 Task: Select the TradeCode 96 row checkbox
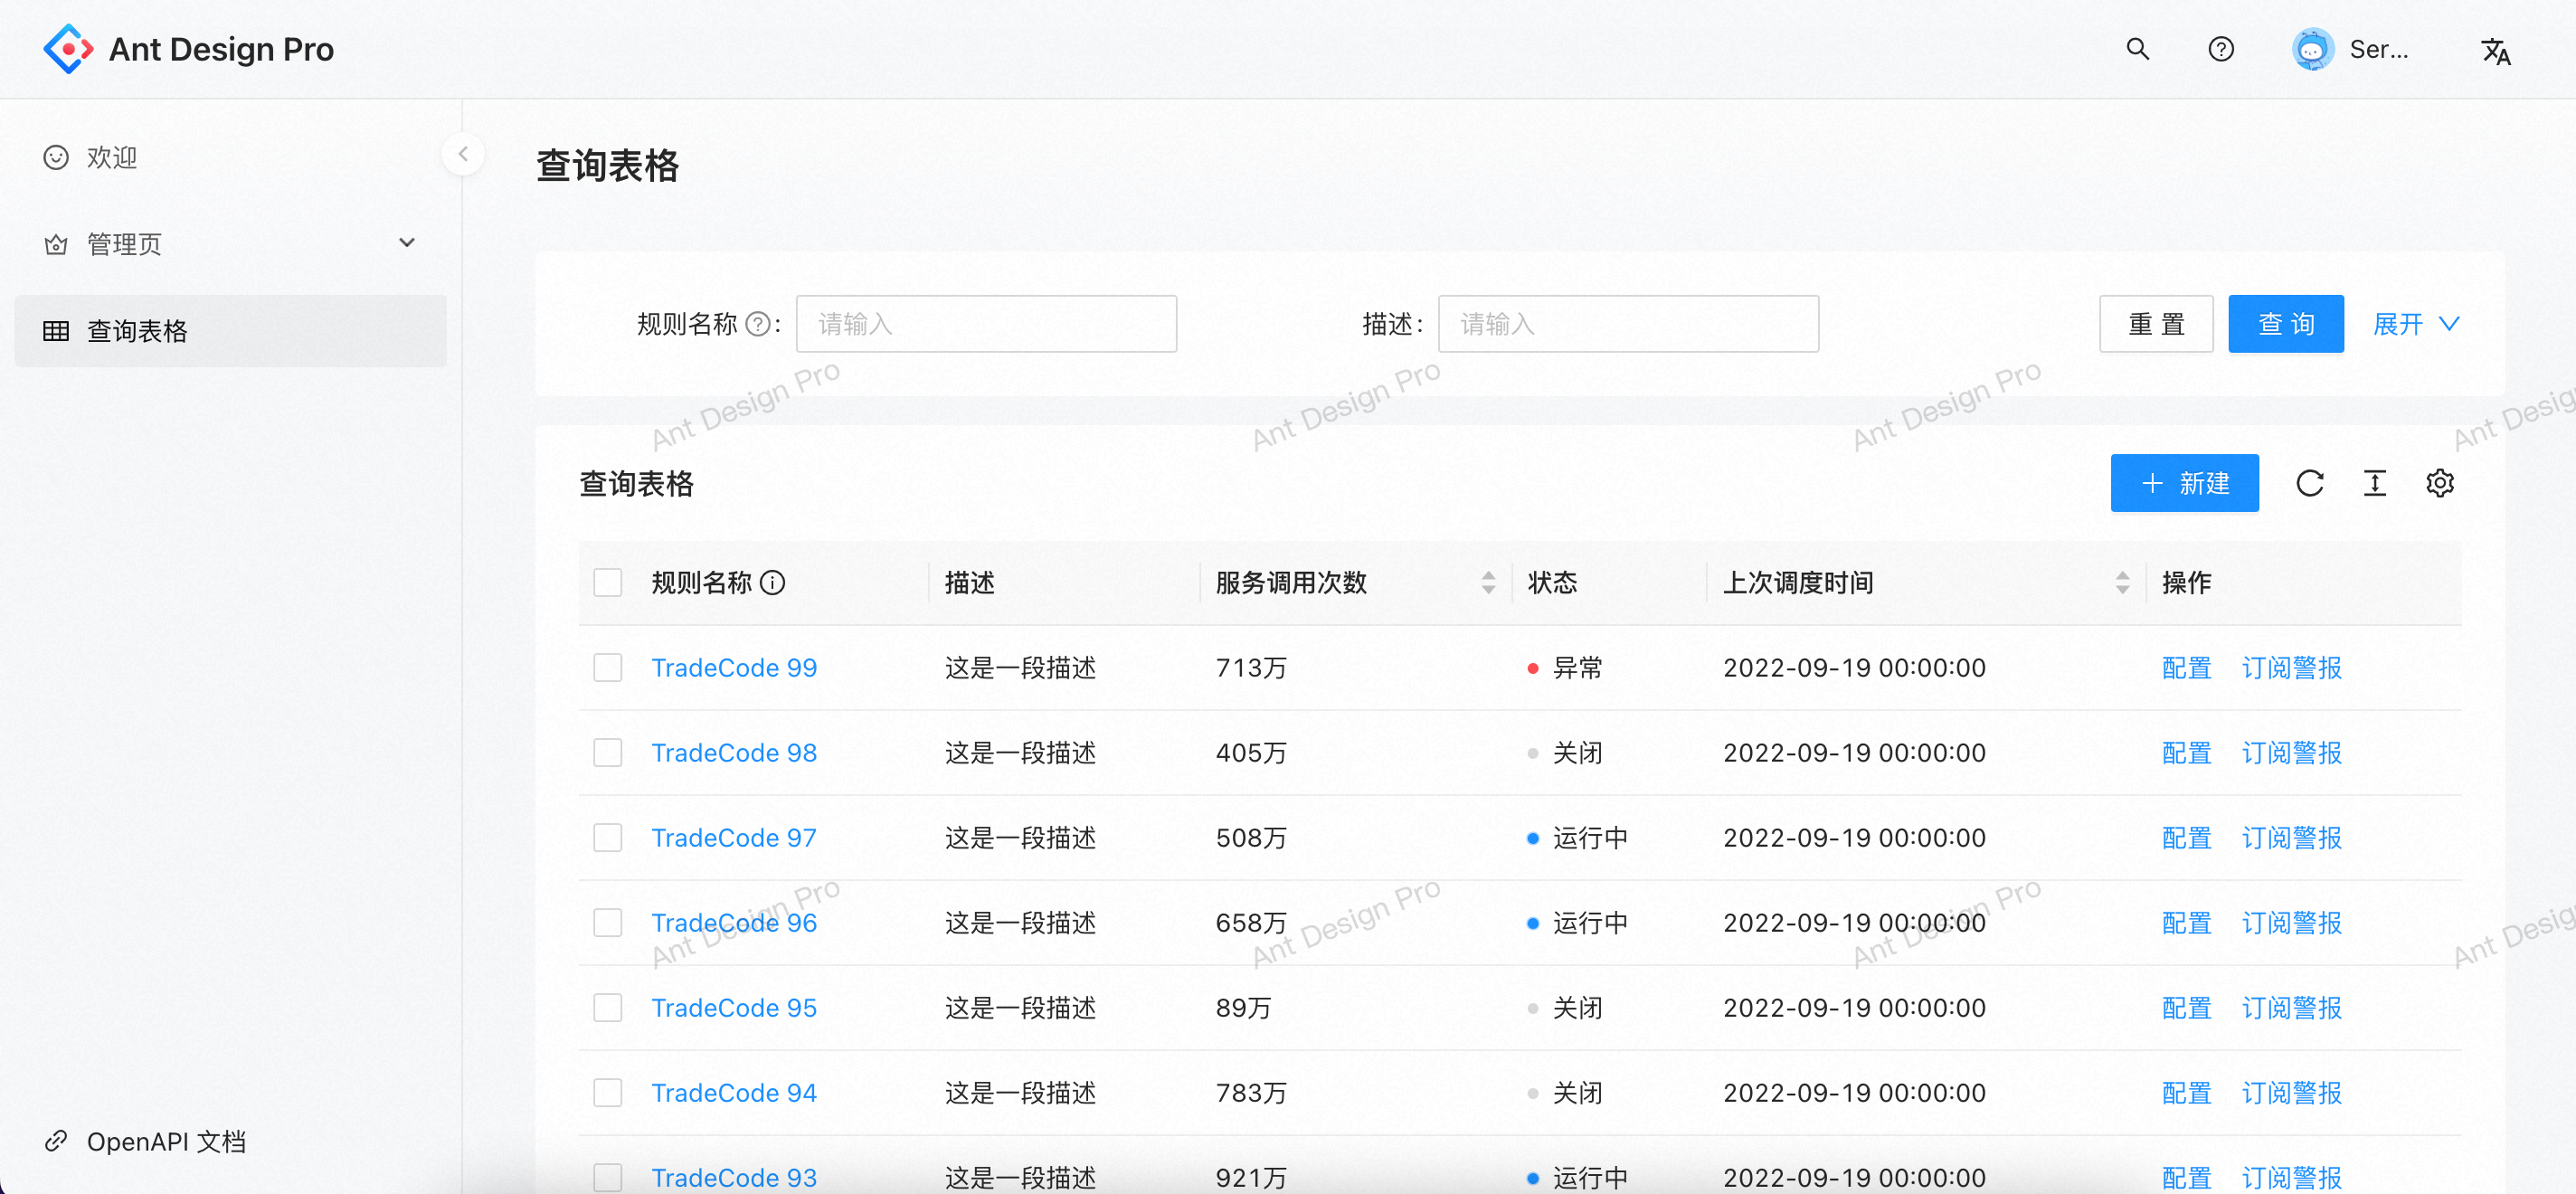coord(608,923)
